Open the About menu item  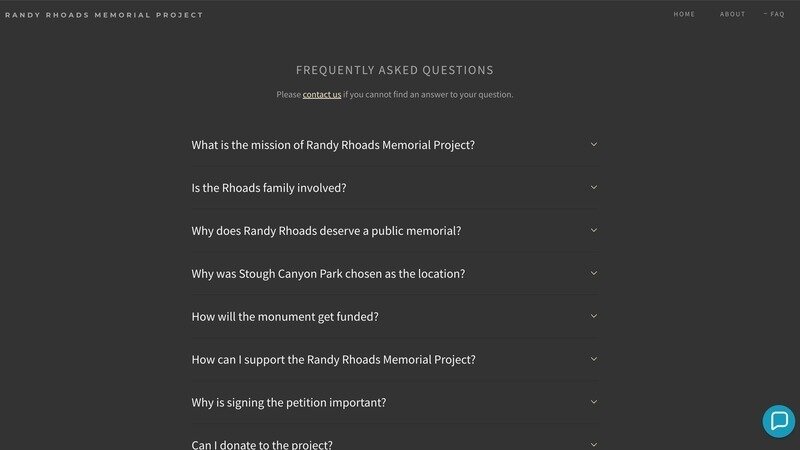(x=732, y=14)
